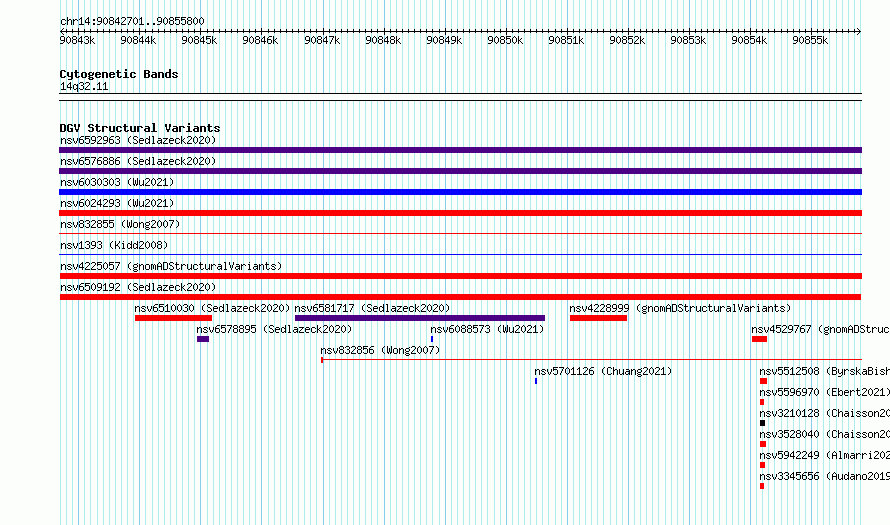
Task: Select the tiny blue marker under nsv5701126
Action: (x=536, y=381)
